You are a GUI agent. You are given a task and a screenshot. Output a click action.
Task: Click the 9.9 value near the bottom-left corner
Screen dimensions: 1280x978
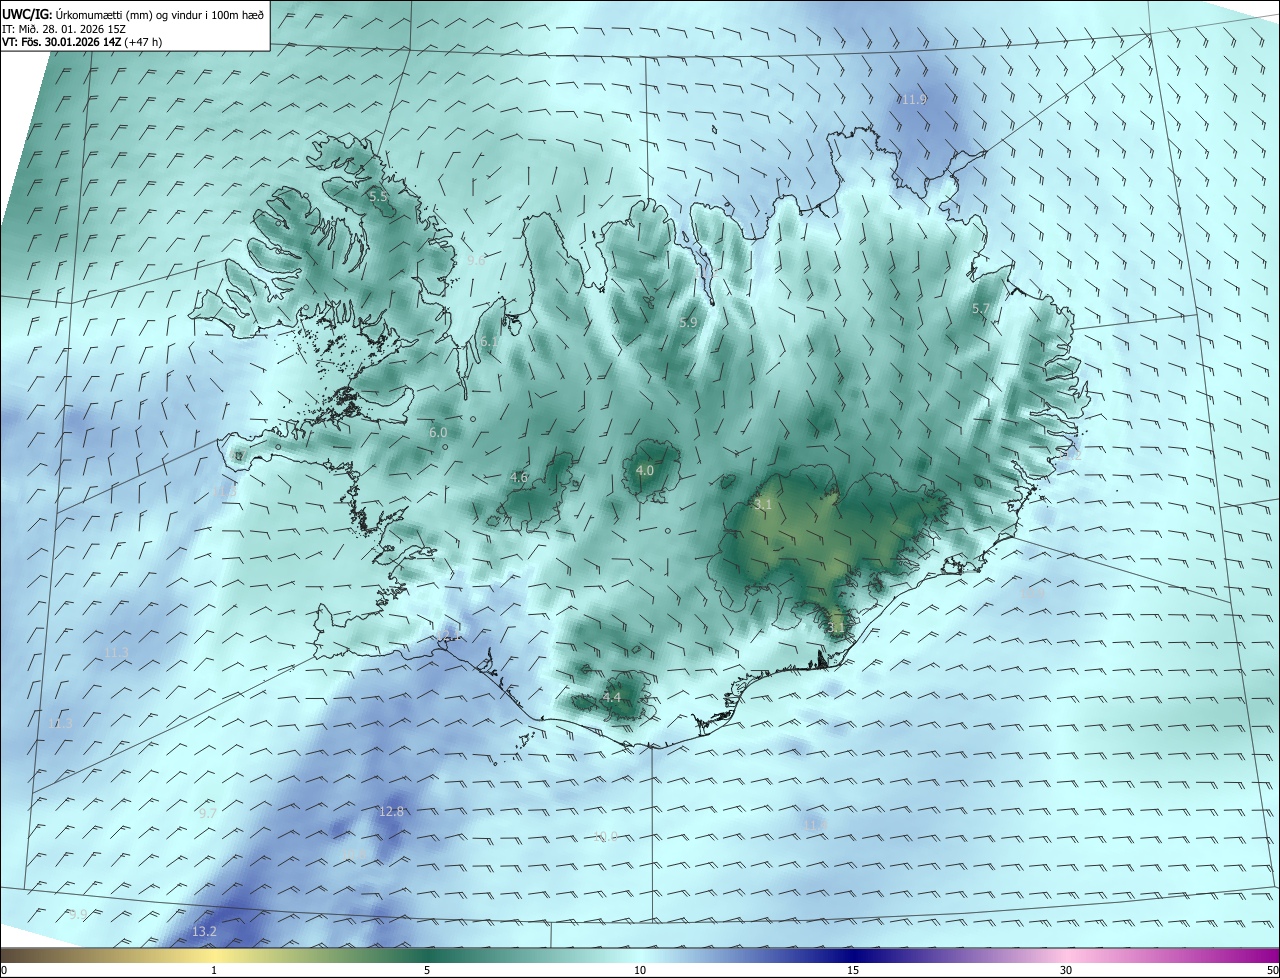(78, 914)
